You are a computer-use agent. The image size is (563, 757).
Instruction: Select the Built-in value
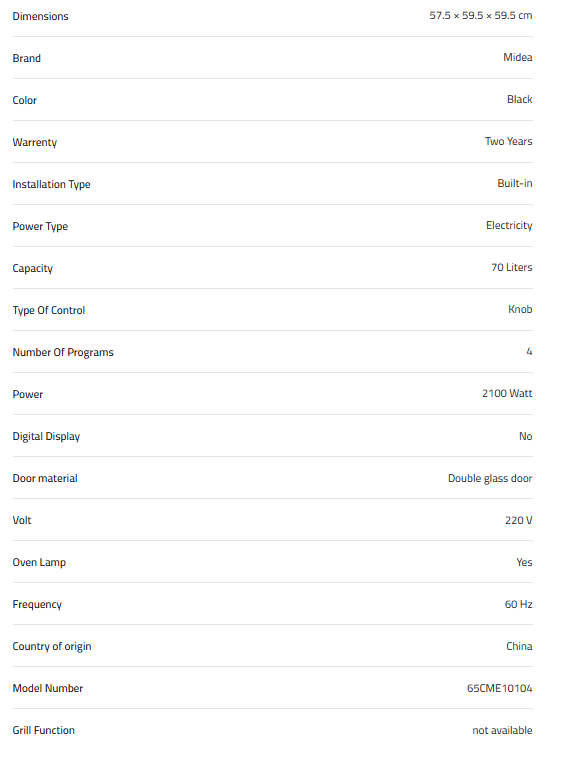[515, 183]
